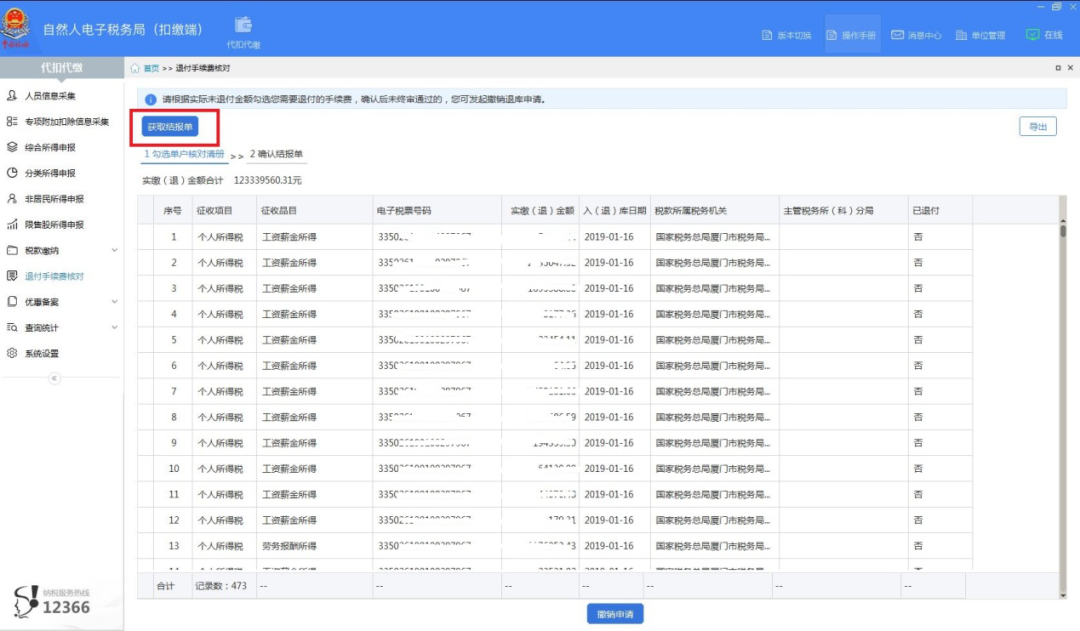Click the tax bureau emblem logo

click(16, 28)
